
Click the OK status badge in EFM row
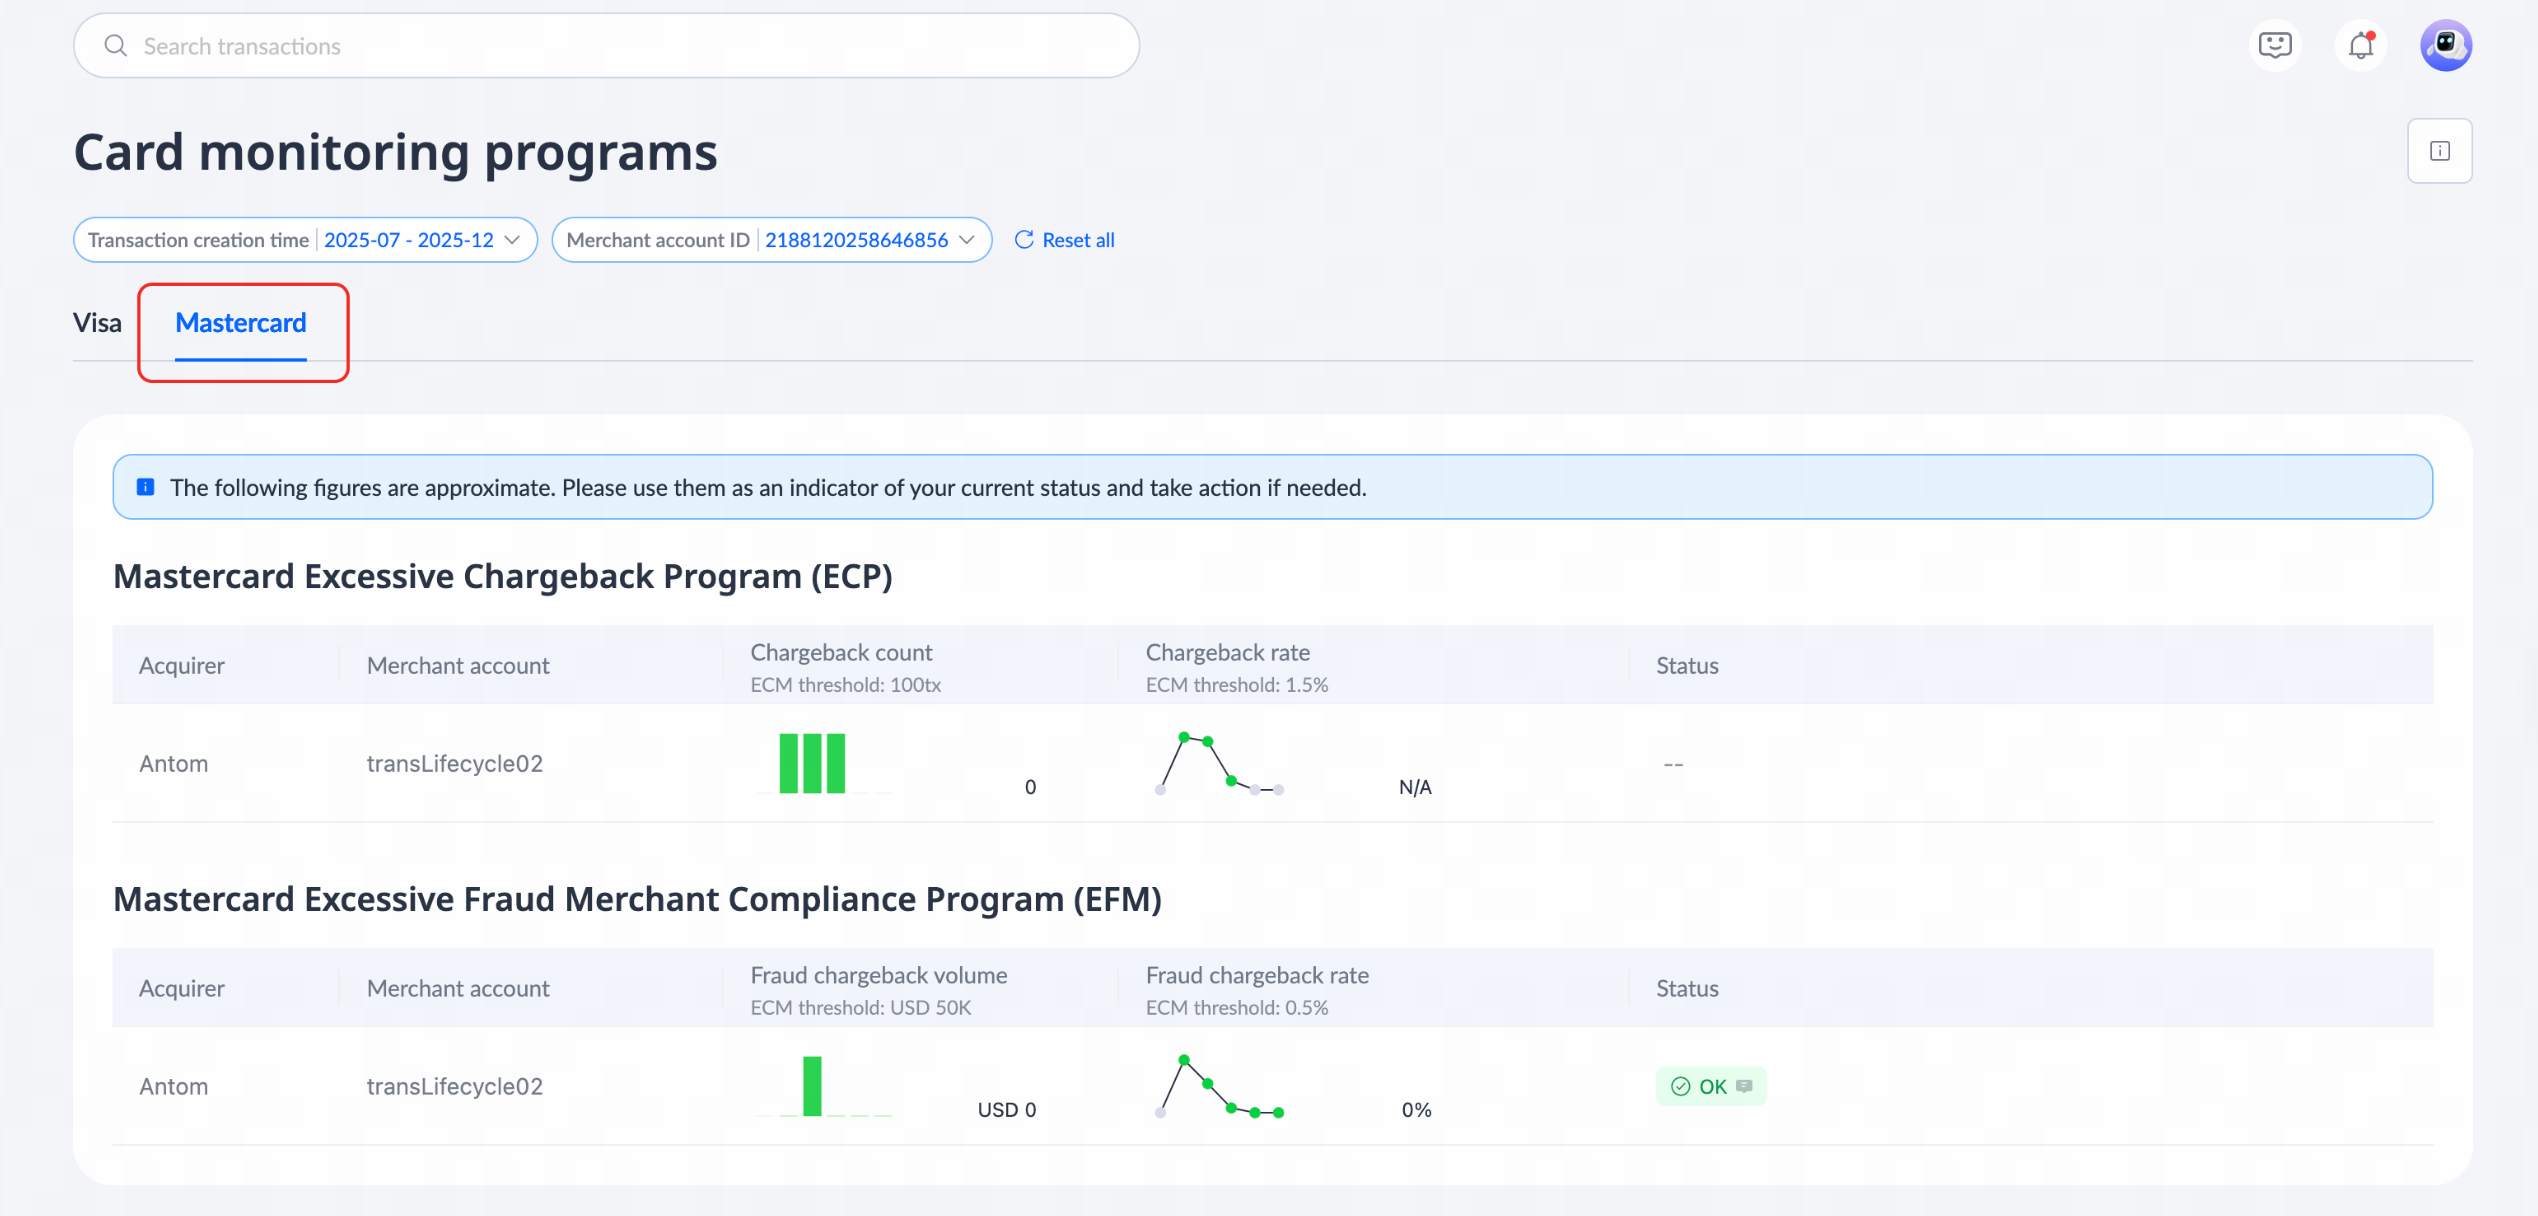coord(1711,1086)
